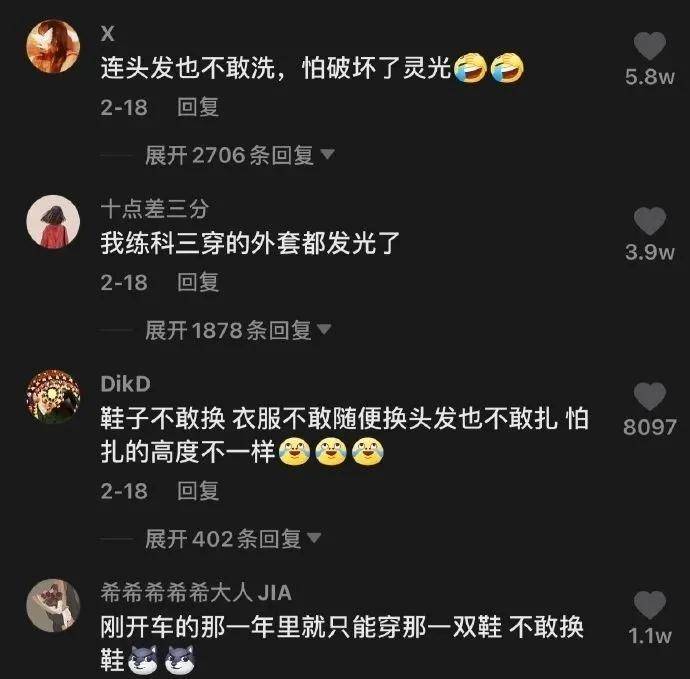The width and height of the screenshot is (690, 679).
Task: Expand 2706 replies under X's comment
Action: click(x=240, y=155)
